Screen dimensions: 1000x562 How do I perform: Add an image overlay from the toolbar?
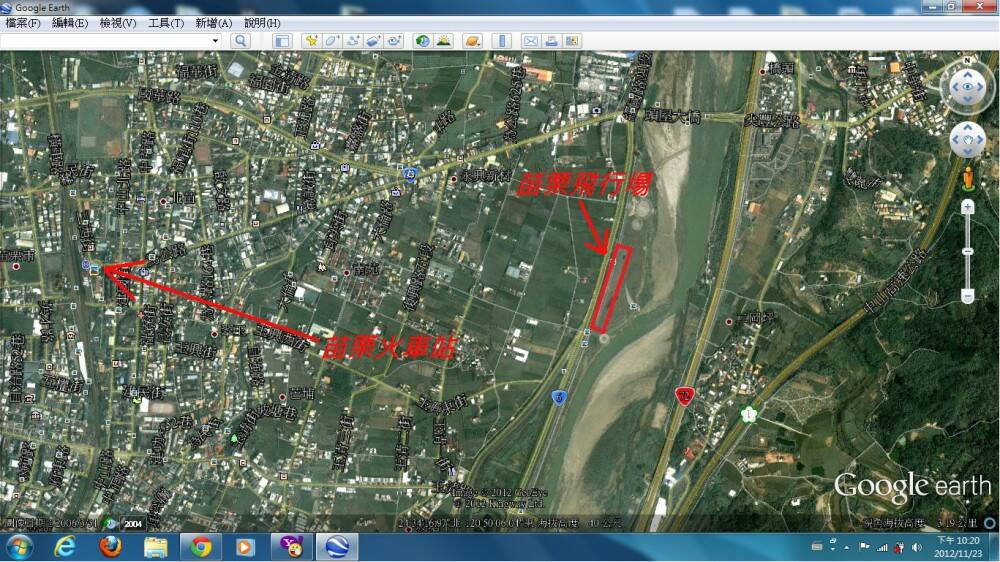point(374,41)
